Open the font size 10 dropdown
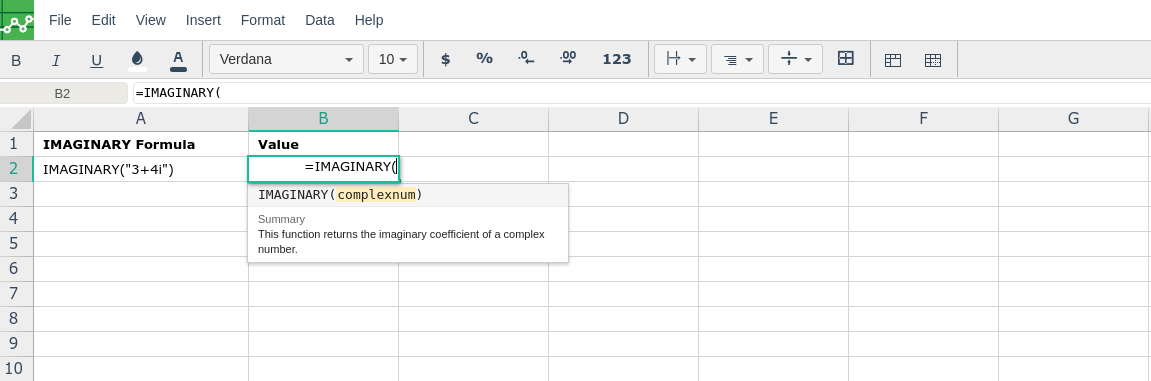Viewport: 1151px width, 381px height. [x=393, y=59]
